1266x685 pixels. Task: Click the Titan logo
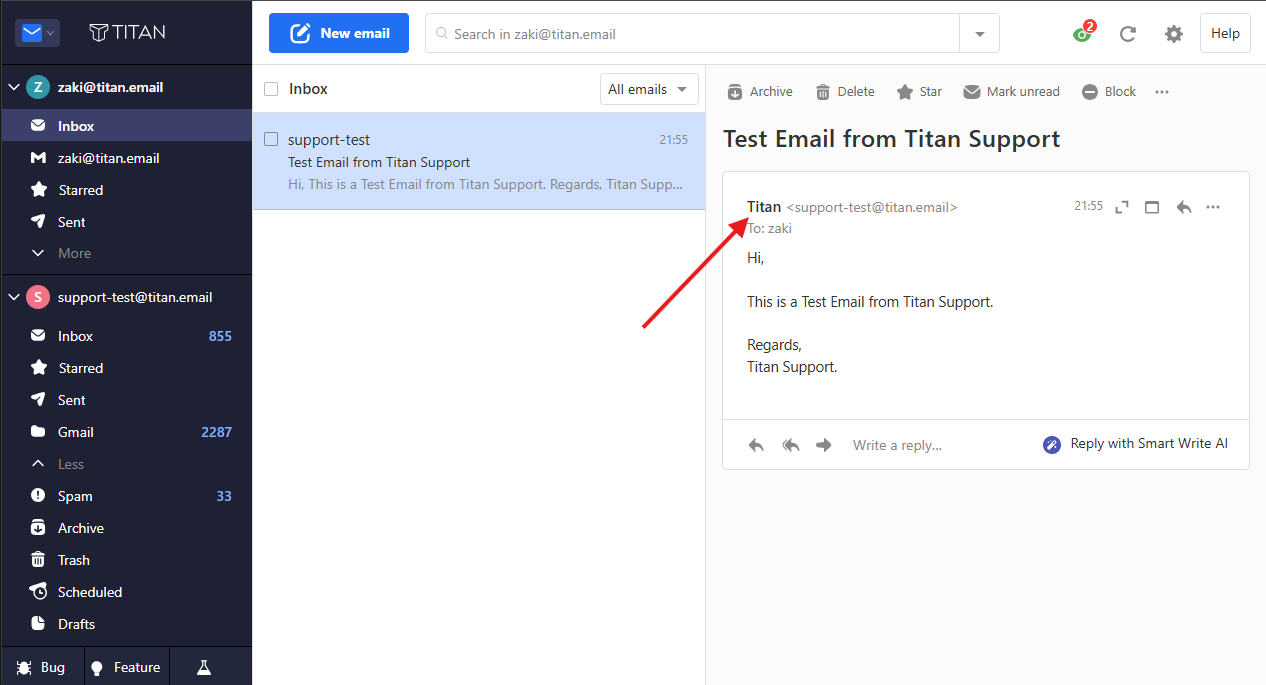[x=127, y=33]
